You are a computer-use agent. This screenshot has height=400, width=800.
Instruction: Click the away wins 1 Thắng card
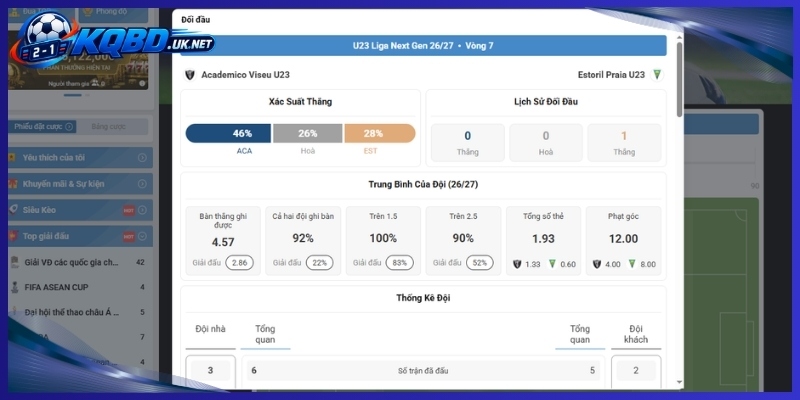pyautogui.click(x=624, y=143)
